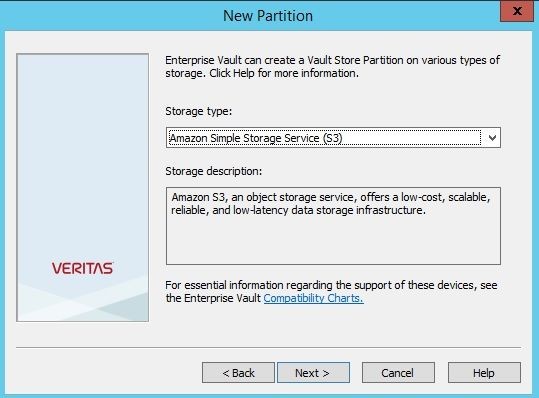This screenshot has height=398, width=539.
Task: Click the "Storage description:" label
Action: [213, 171]
